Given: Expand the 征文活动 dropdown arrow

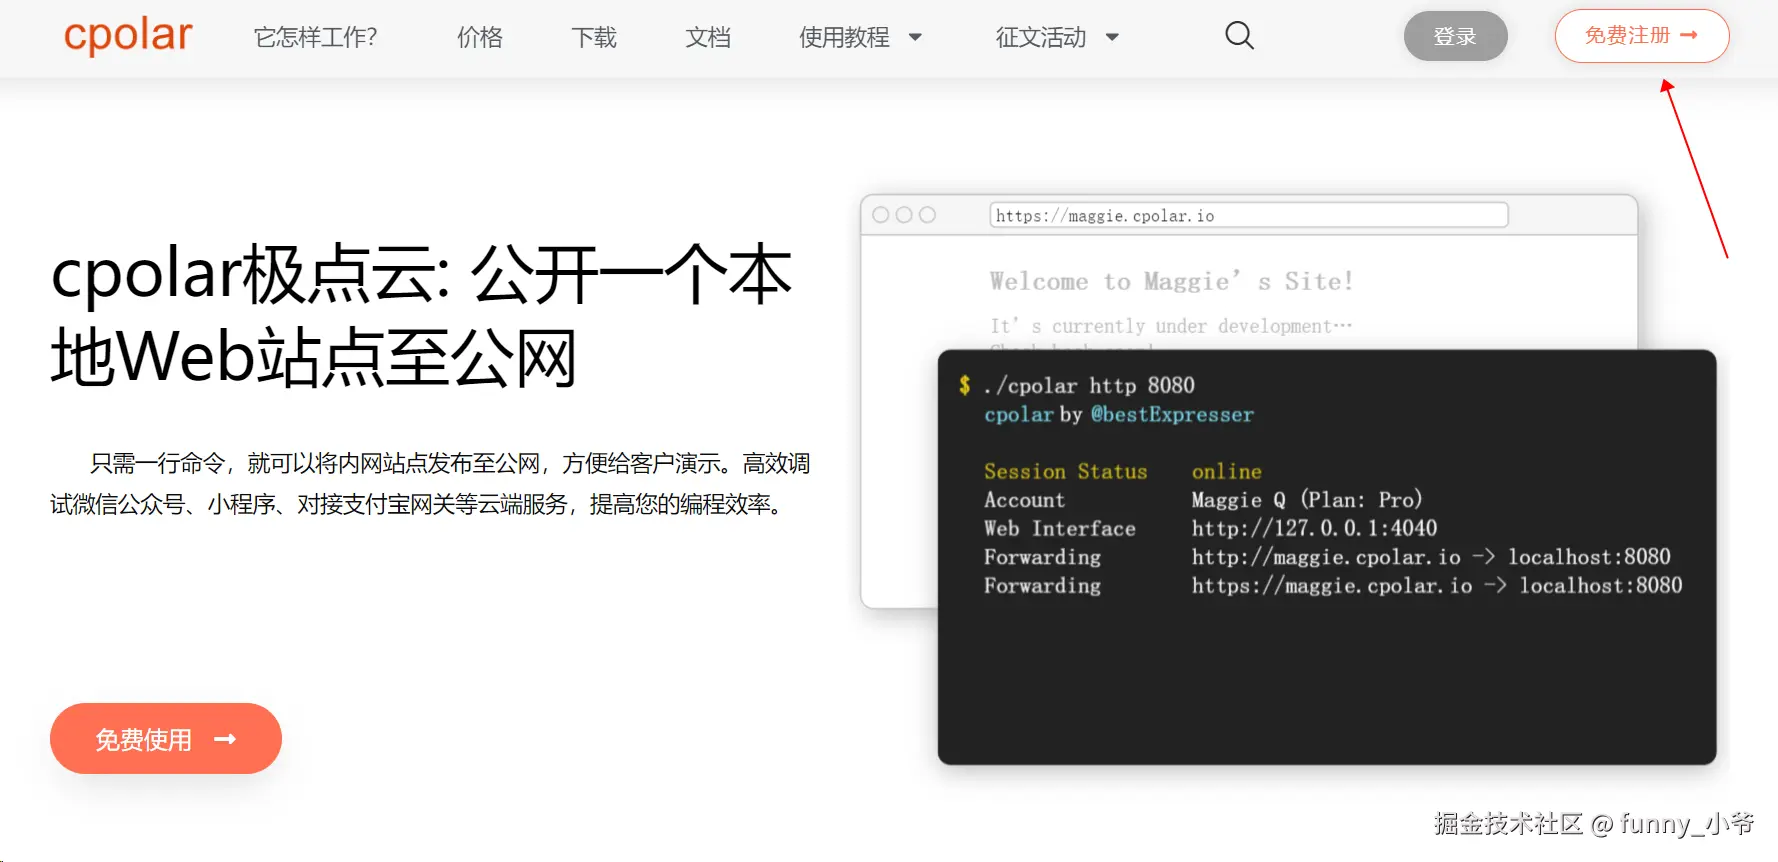Looking at the screenshot, I should 1112,38.
